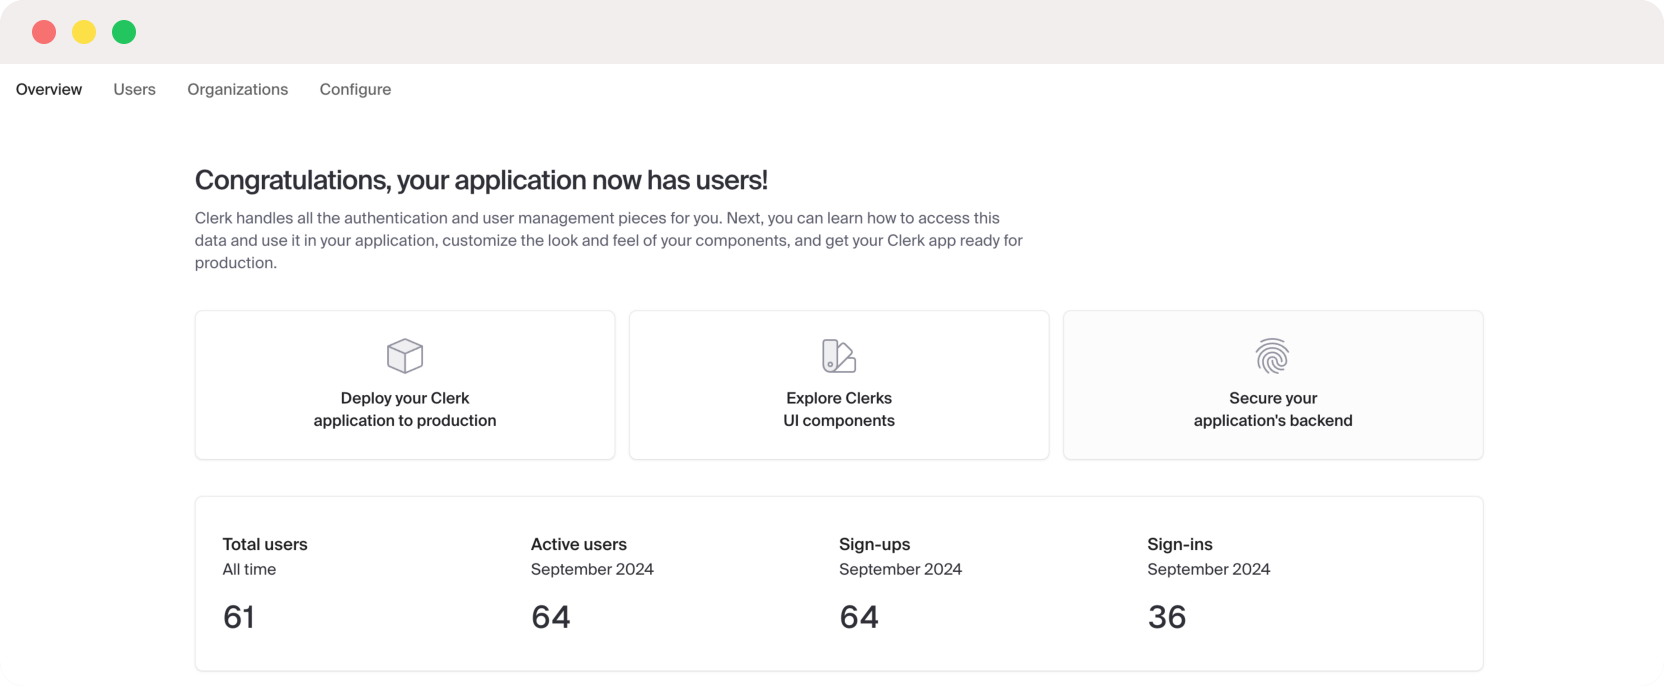This screenshot has height=686, width=1664.
Task: Click the fingerprint icon for backend security
Action: click(1272, 356)
